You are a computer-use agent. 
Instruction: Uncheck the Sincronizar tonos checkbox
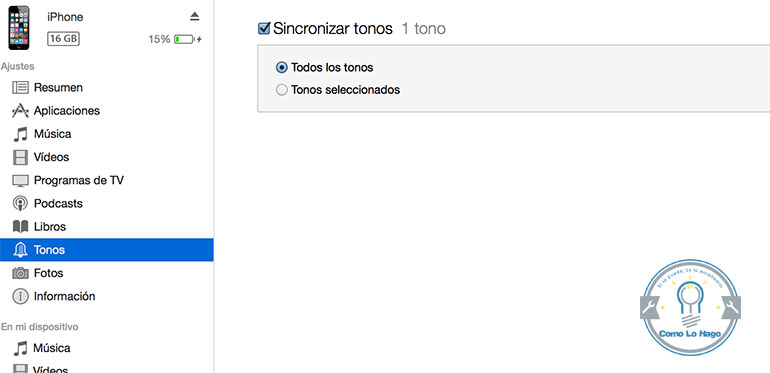point(264,28)
